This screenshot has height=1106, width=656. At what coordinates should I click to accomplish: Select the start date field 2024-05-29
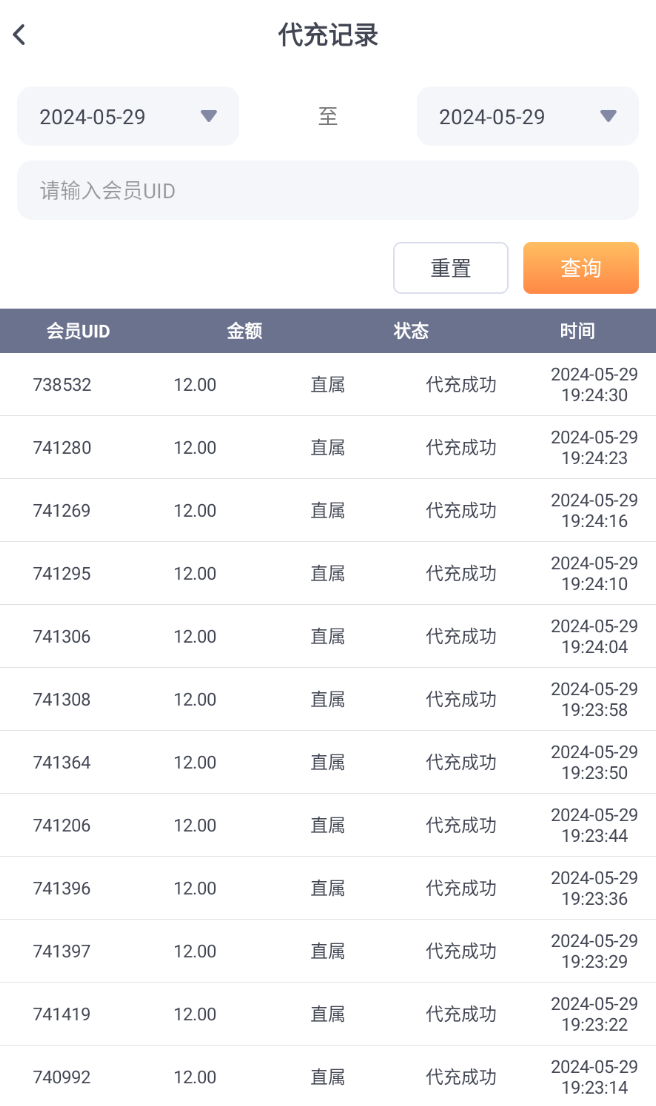tap(93, 117)
